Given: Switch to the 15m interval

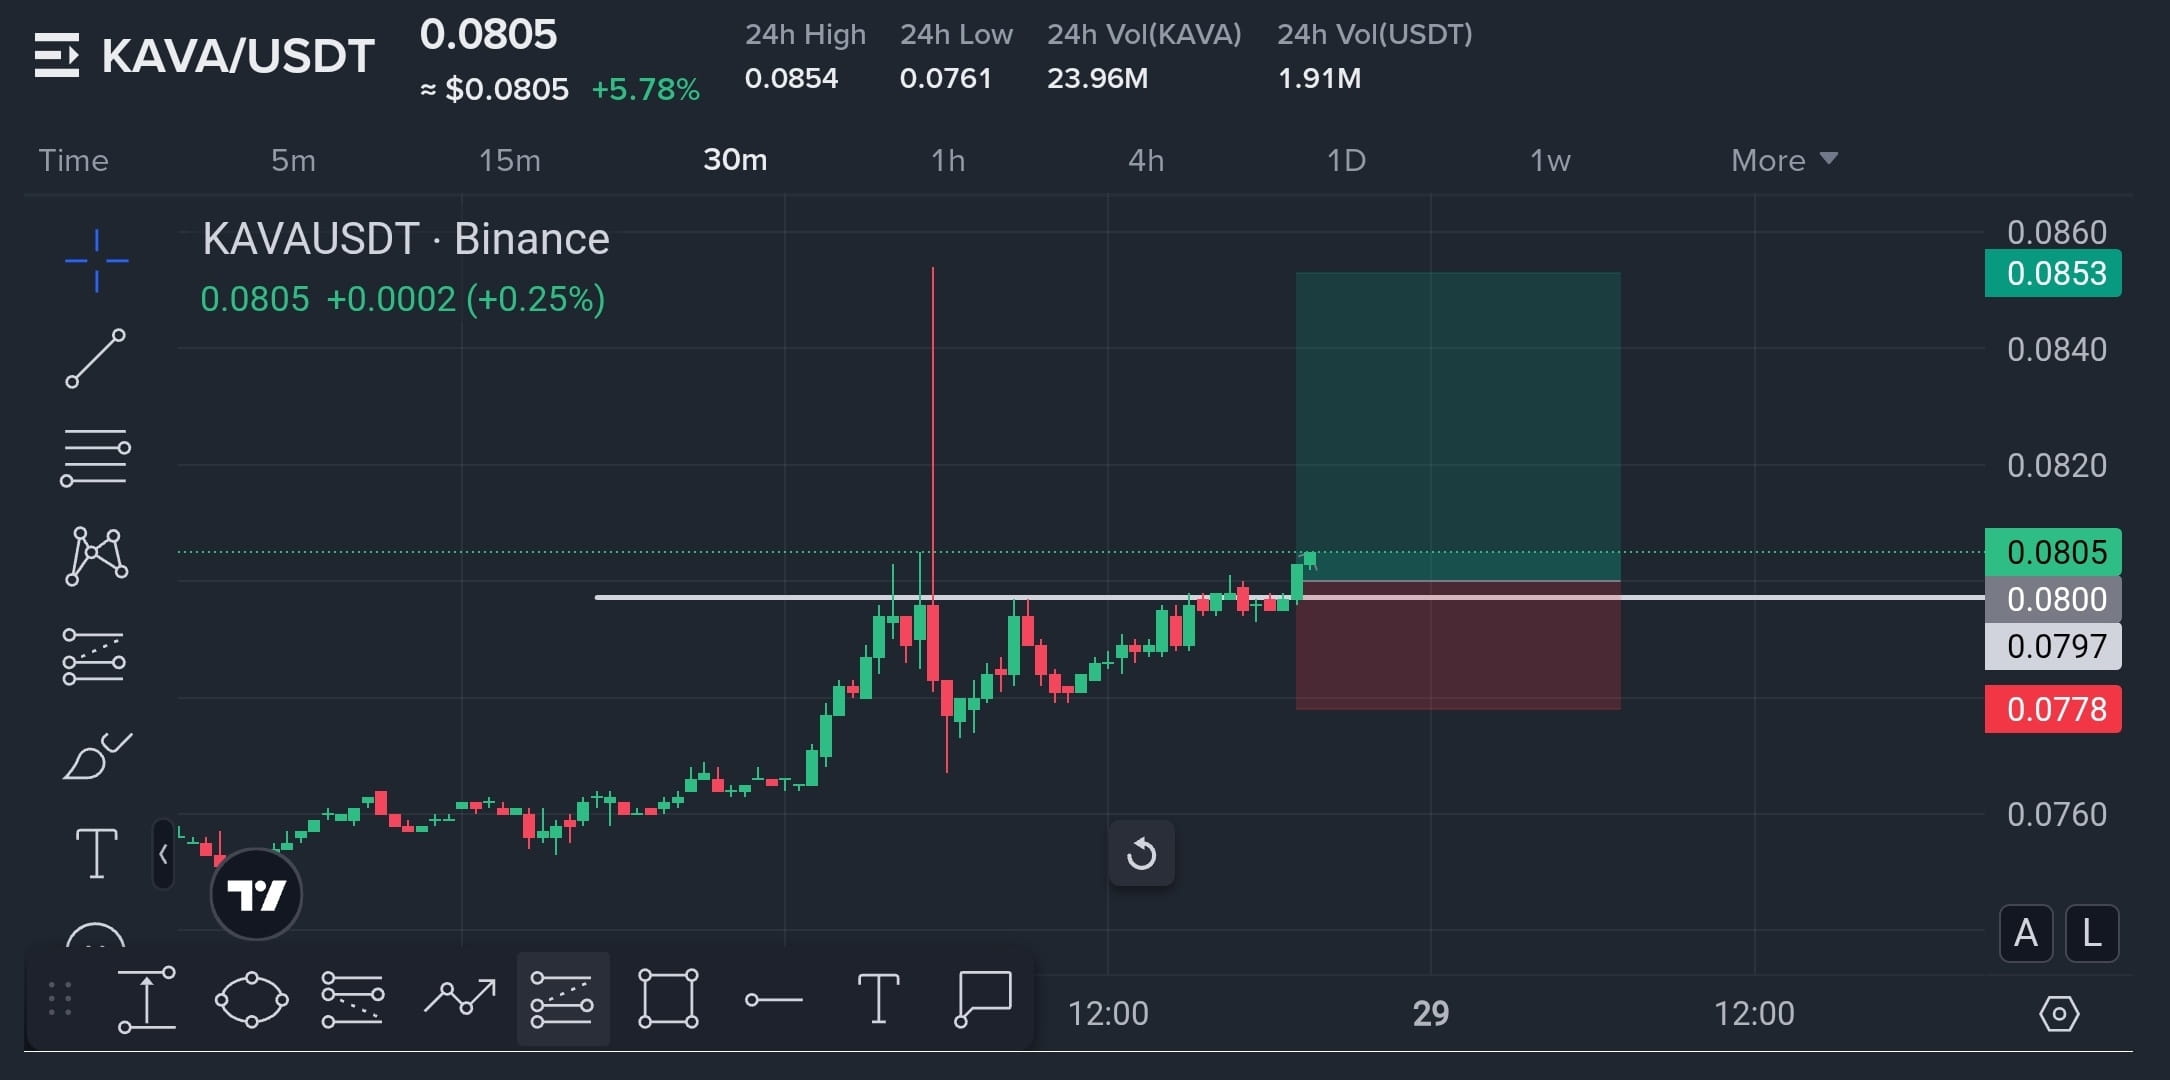Looking at the screenshot, I should [509, 160].
